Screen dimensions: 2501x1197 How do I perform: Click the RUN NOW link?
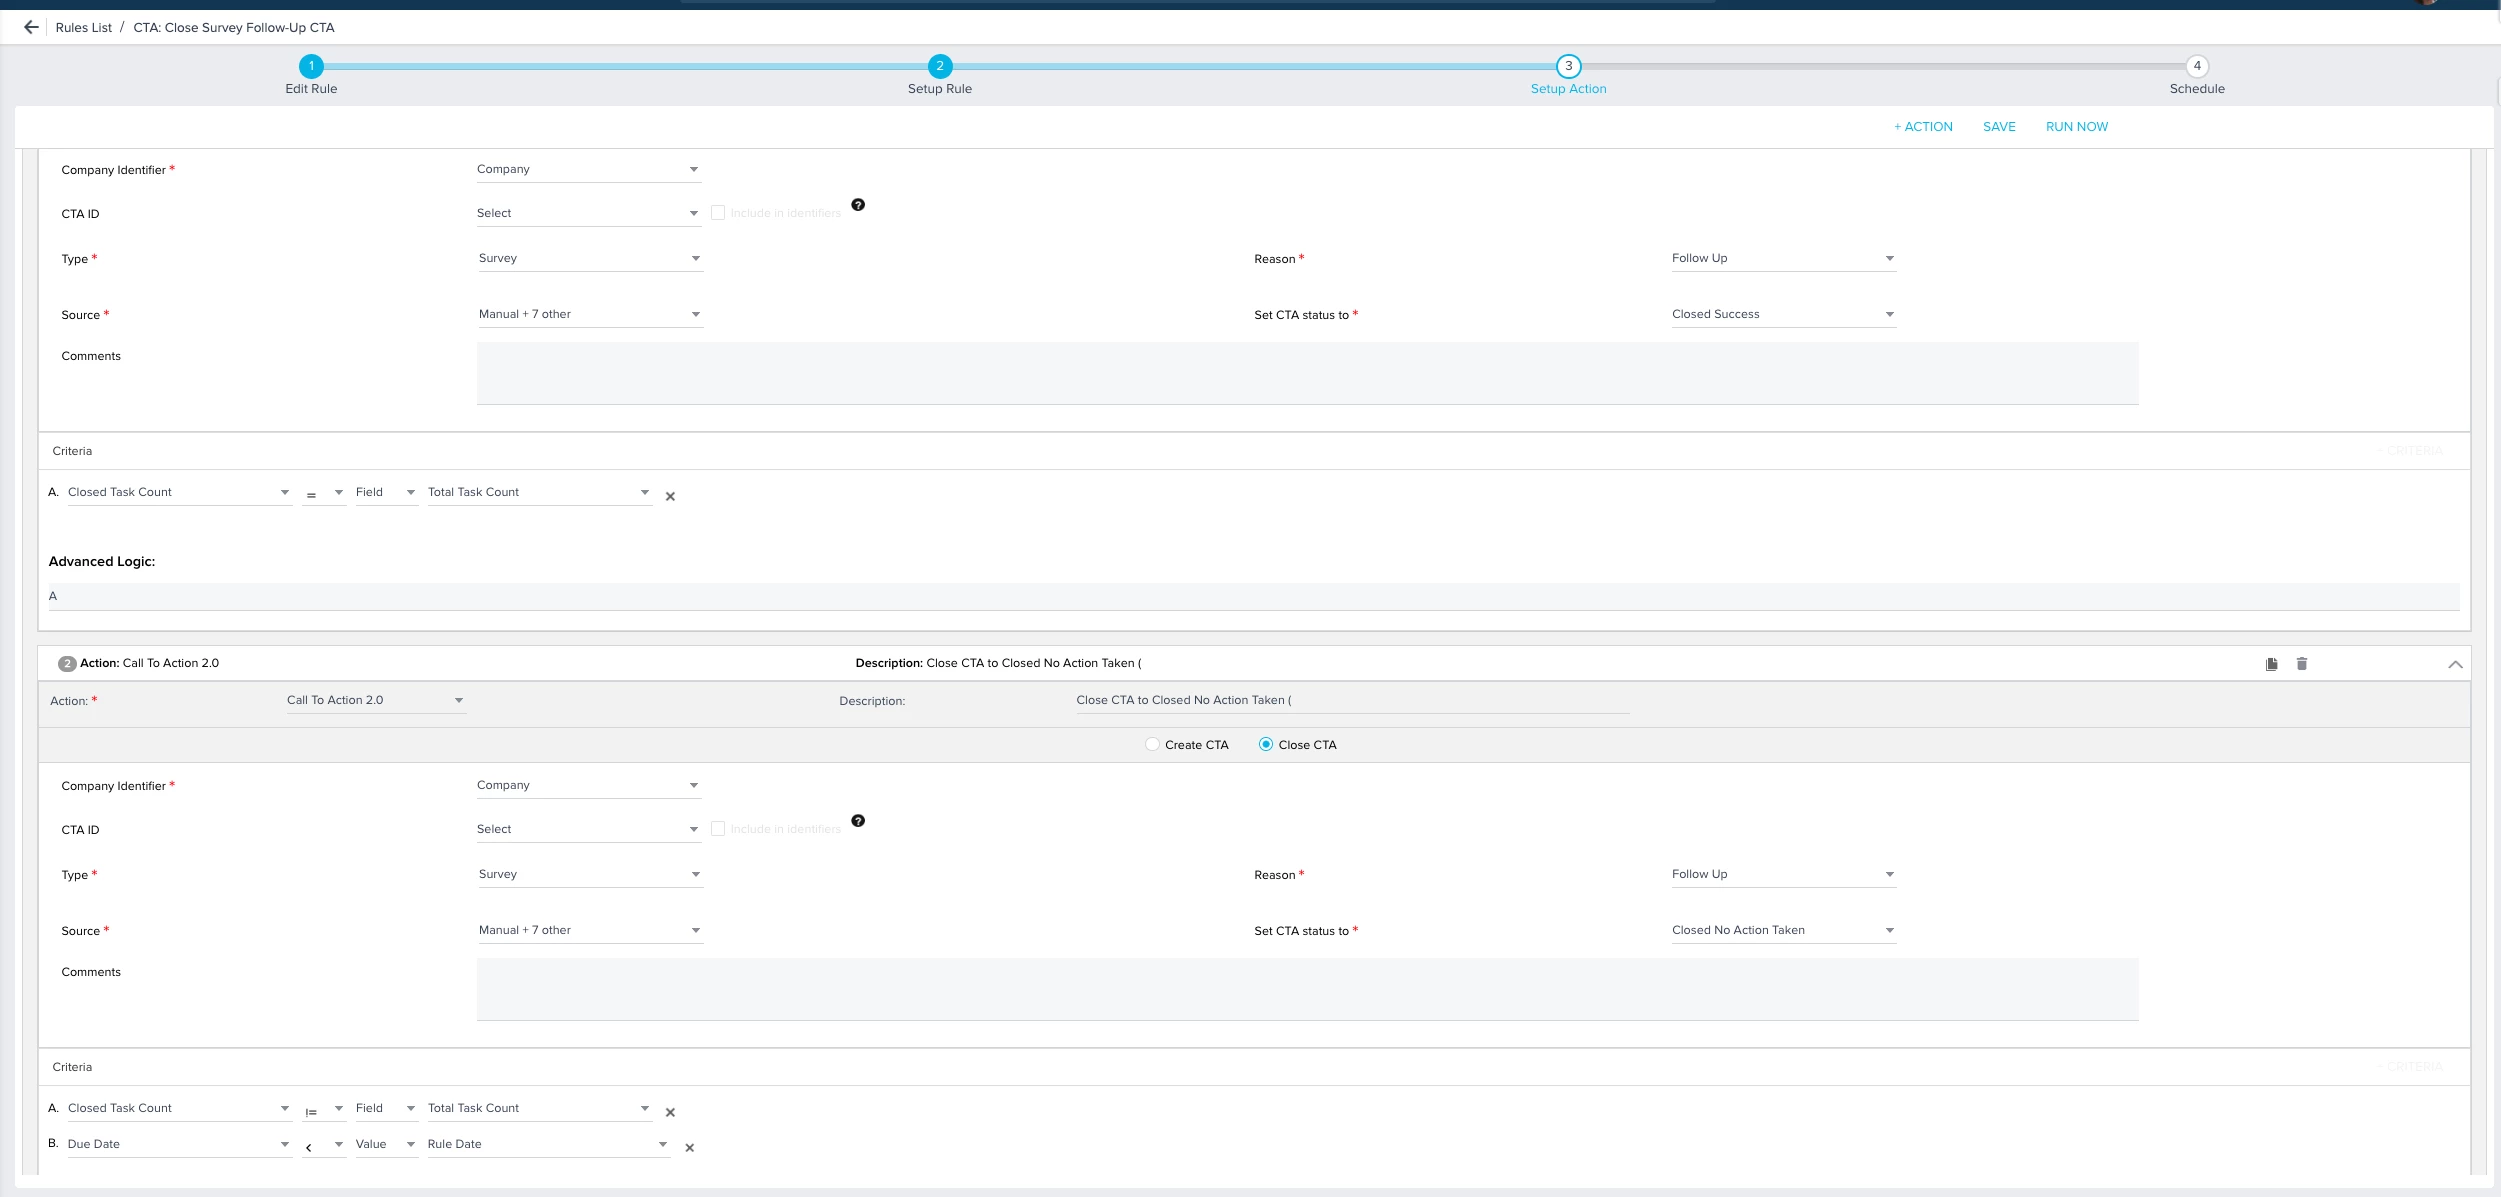(x=2076, y=127)
